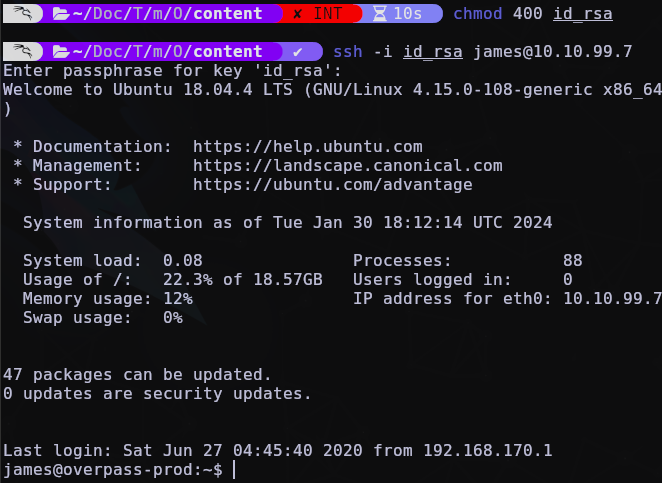
Task: Click the underlined id_rsa in chmod command
Action: 583,14
